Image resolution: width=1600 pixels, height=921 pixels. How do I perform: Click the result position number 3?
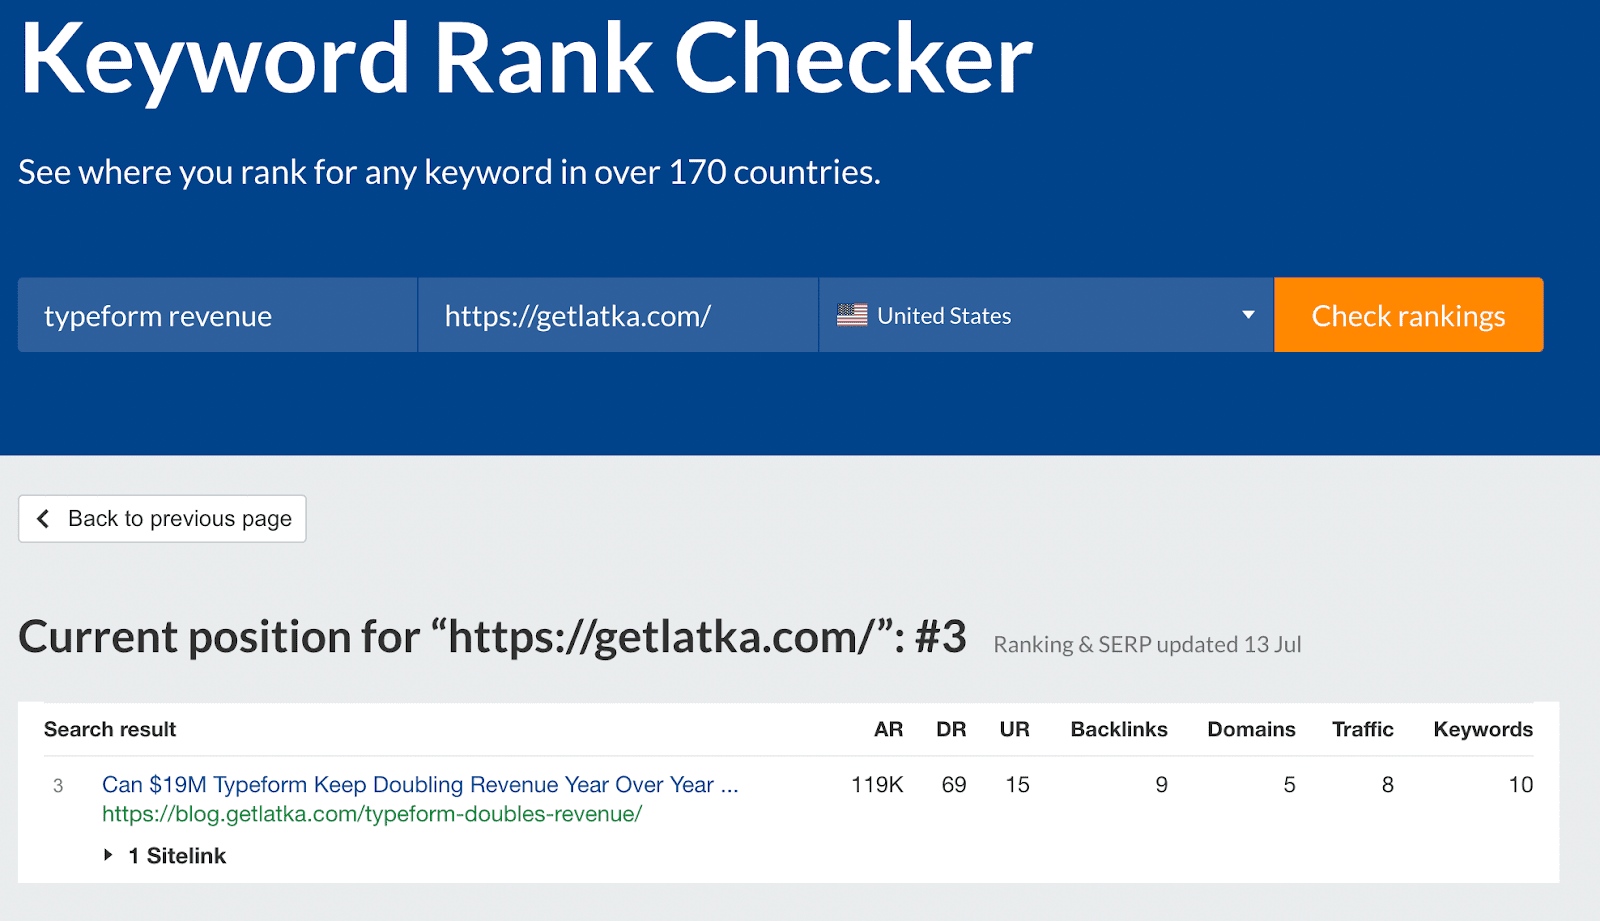pyautogui.click(x=58, y=786)
